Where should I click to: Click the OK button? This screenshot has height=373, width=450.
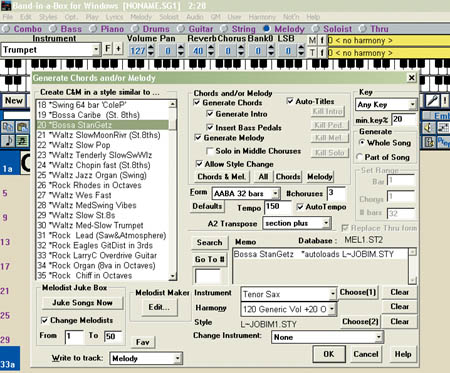329,354
